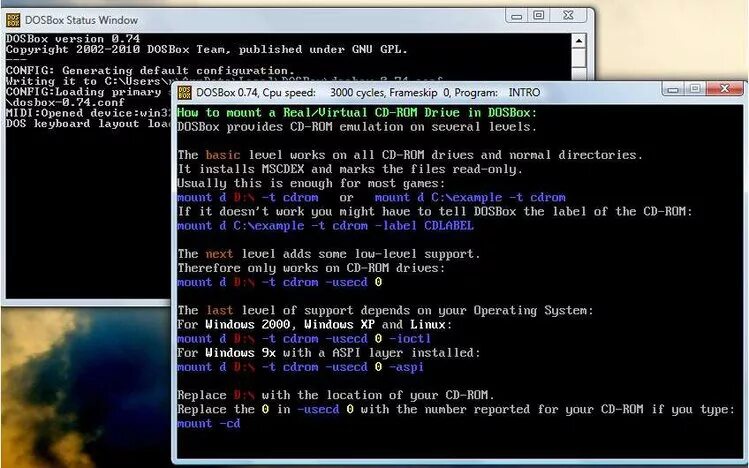Click the 'mount -cd' command at bottom

point(209,423)
